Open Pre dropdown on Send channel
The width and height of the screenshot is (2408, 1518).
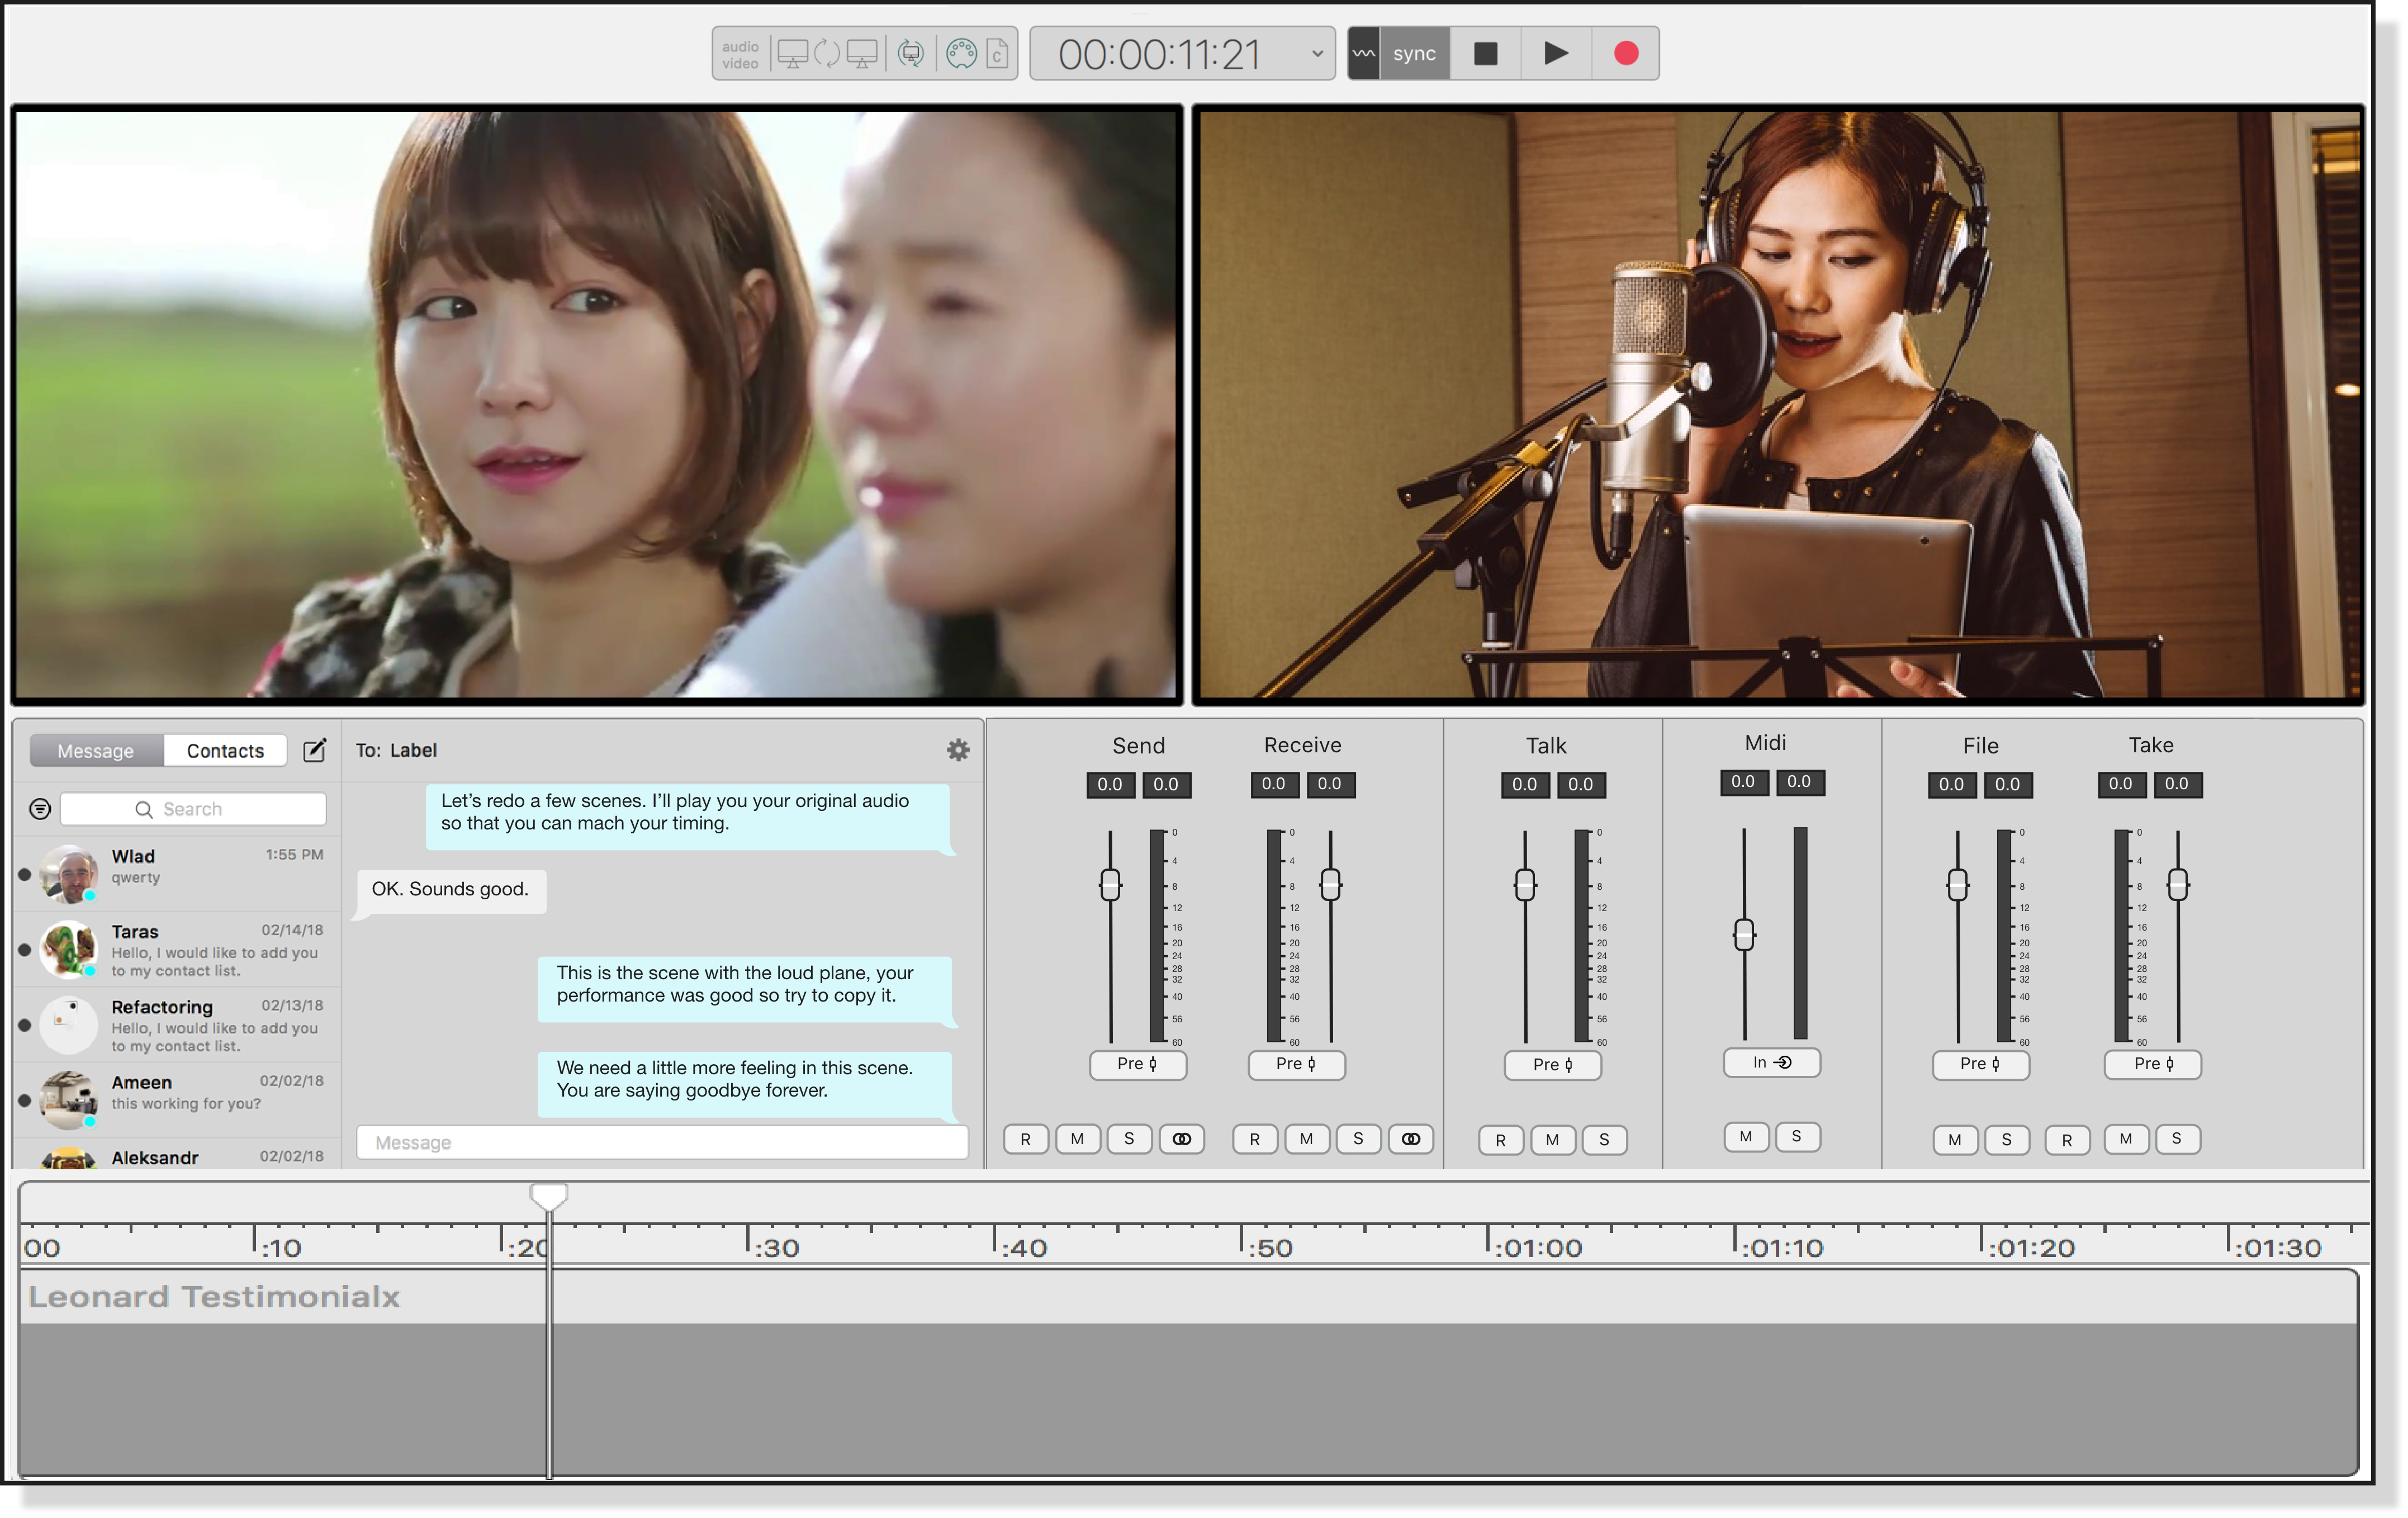(1138, 1064)
